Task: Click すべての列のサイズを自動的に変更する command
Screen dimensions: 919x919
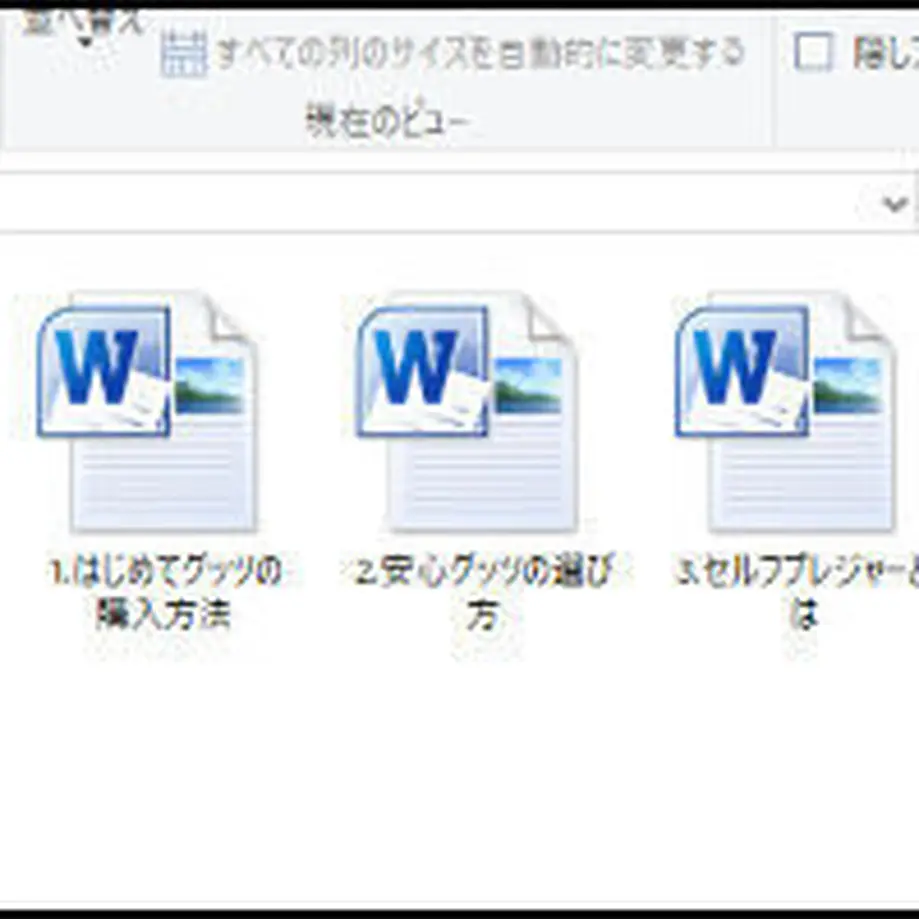Action: coord(452,54)
